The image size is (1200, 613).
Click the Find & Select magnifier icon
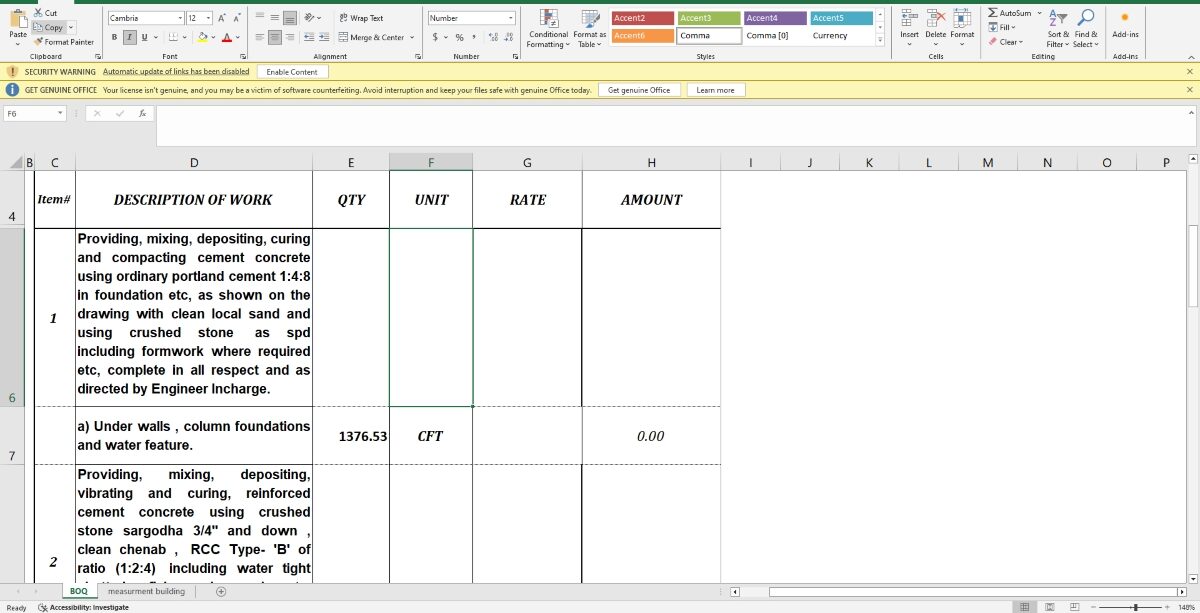coord(1085,18)
